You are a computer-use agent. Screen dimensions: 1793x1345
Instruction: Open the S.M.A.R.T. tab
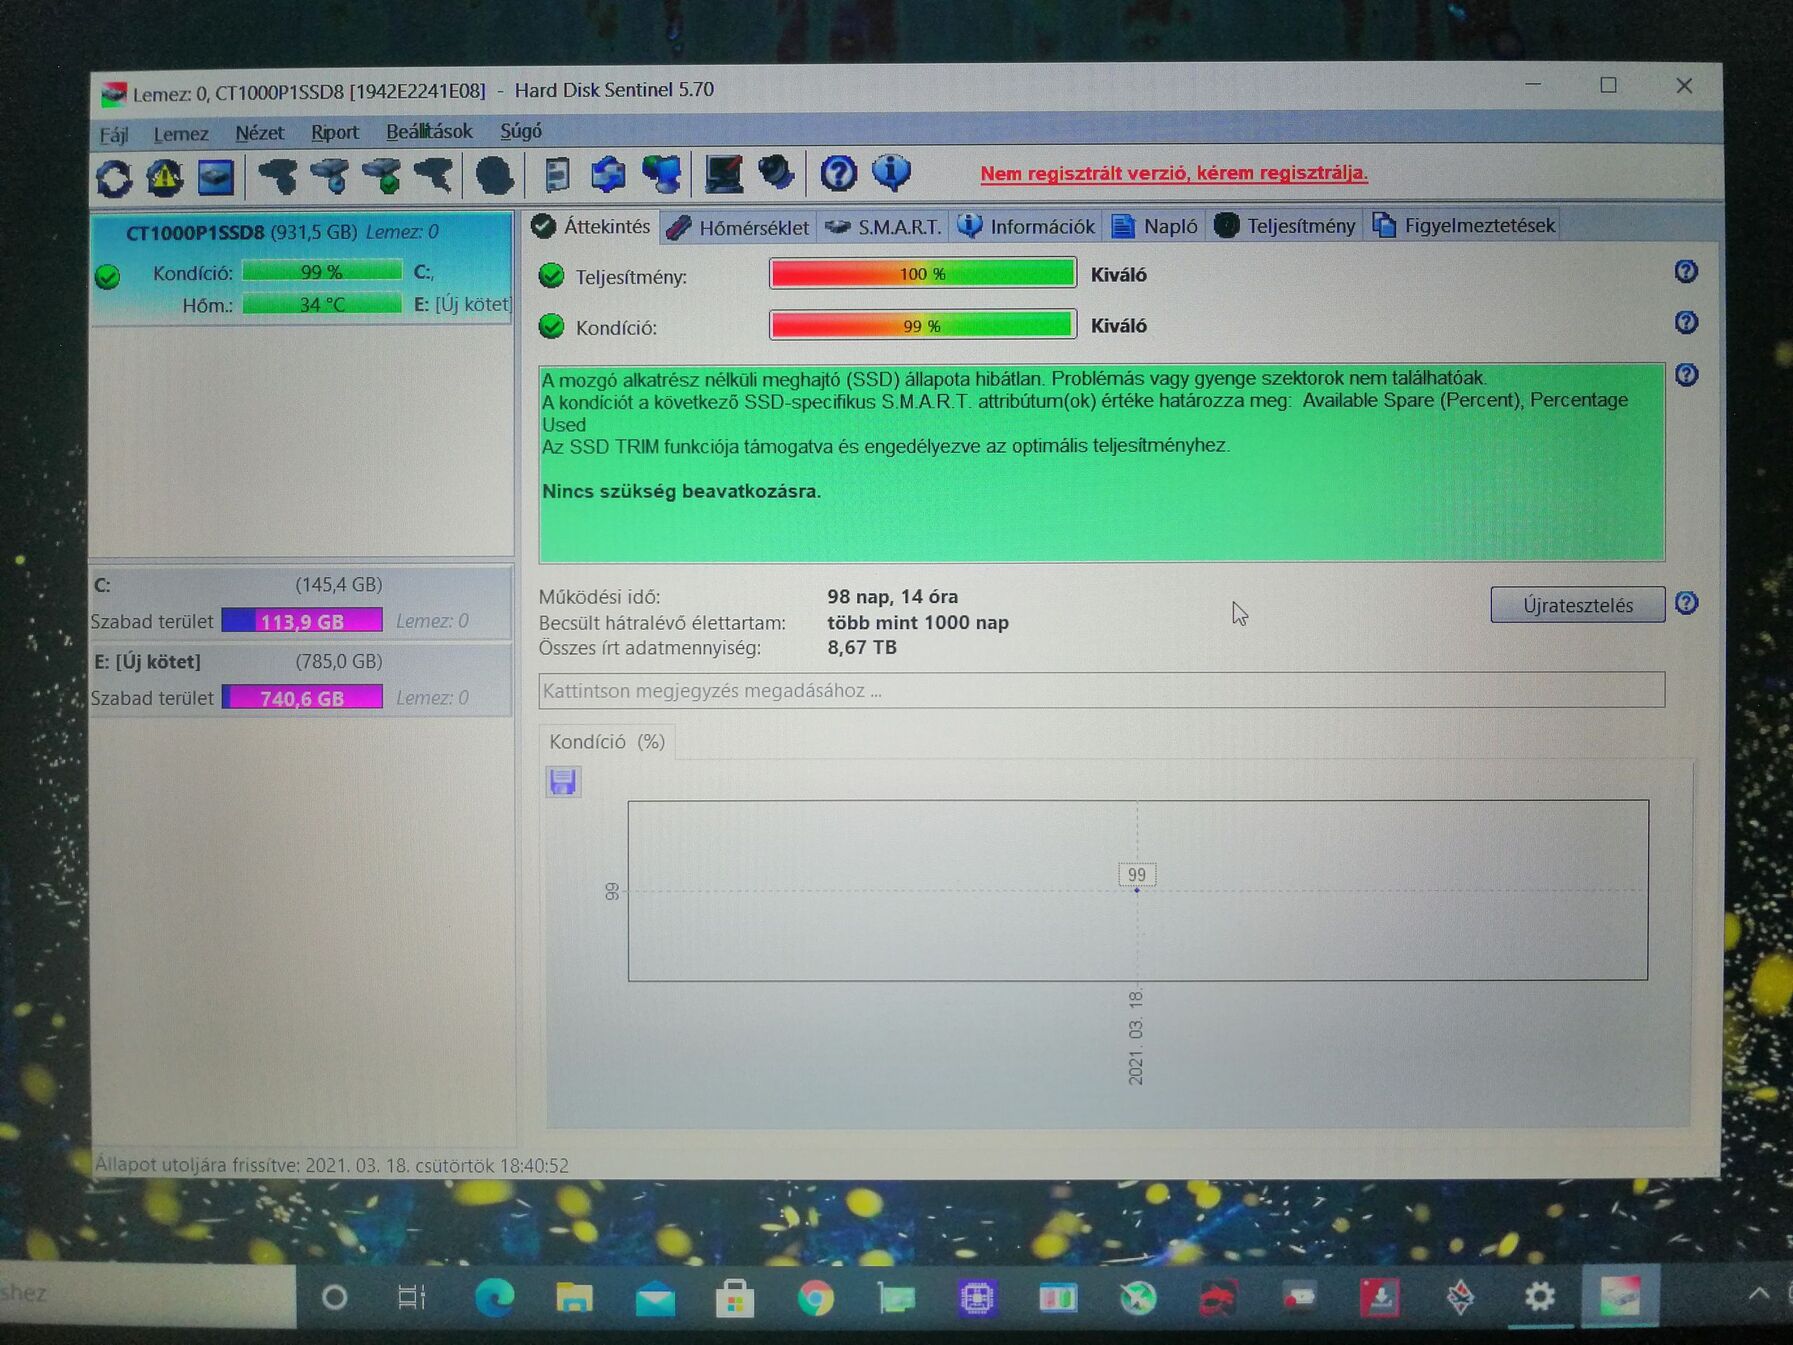(x=884, y=227)
